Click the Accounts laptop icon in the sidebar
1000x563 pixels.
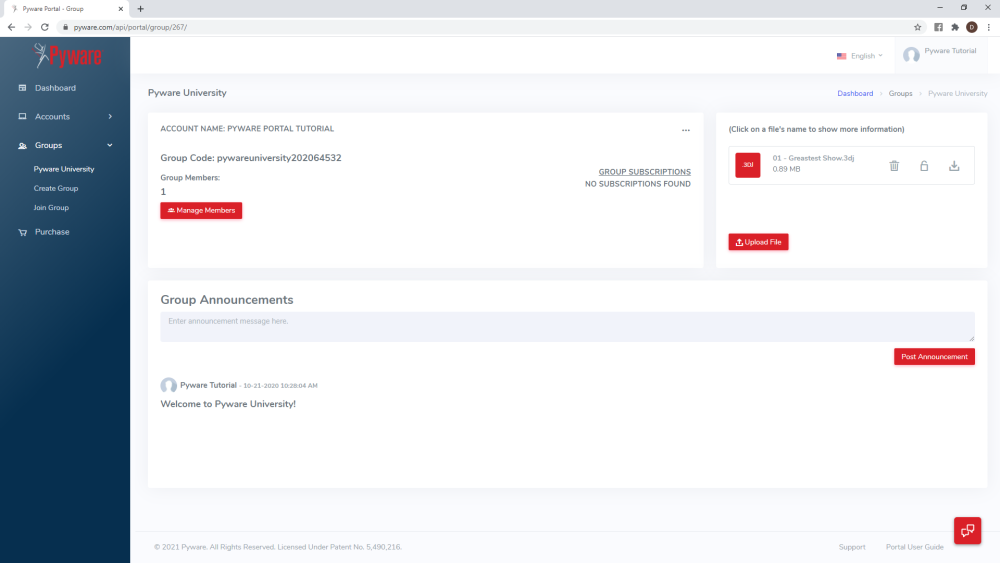[22, 117]
